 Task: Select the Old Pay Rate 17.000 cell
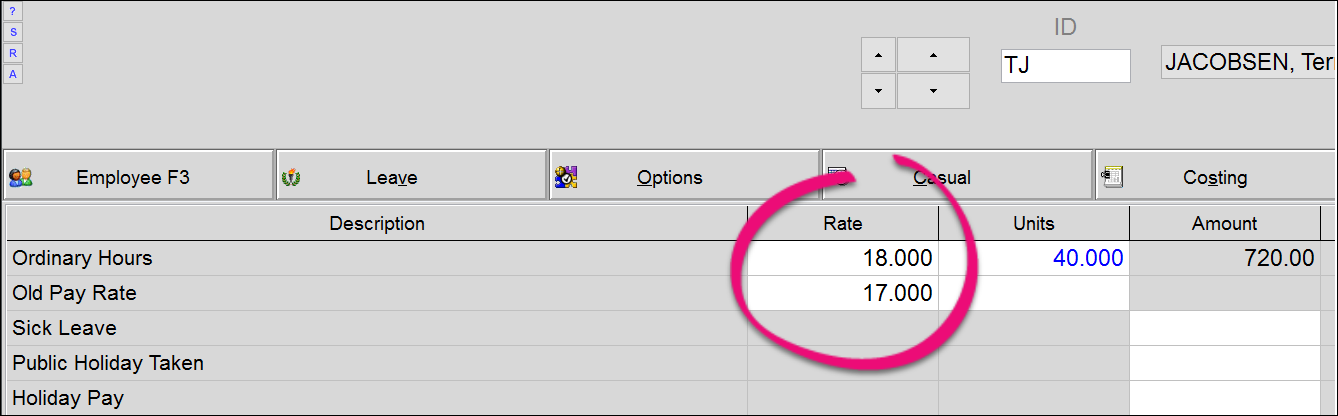pos(843,293)
